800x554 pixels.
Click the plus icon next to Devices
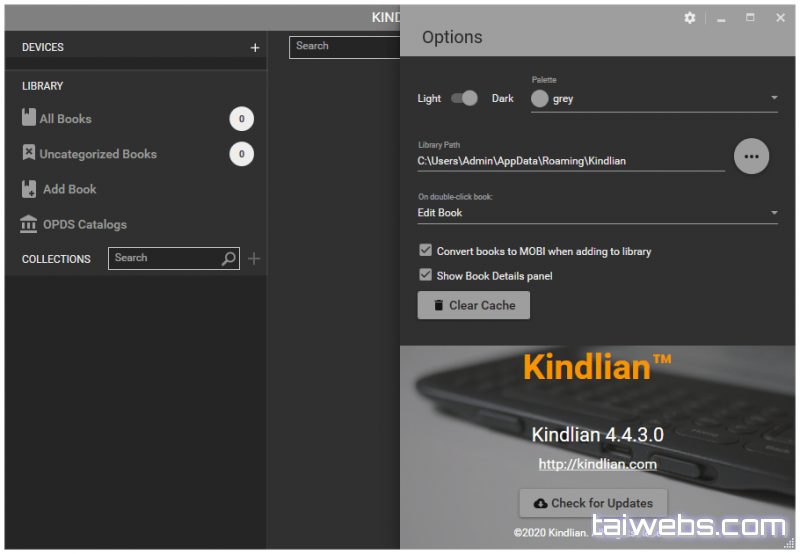pos(255,47)
